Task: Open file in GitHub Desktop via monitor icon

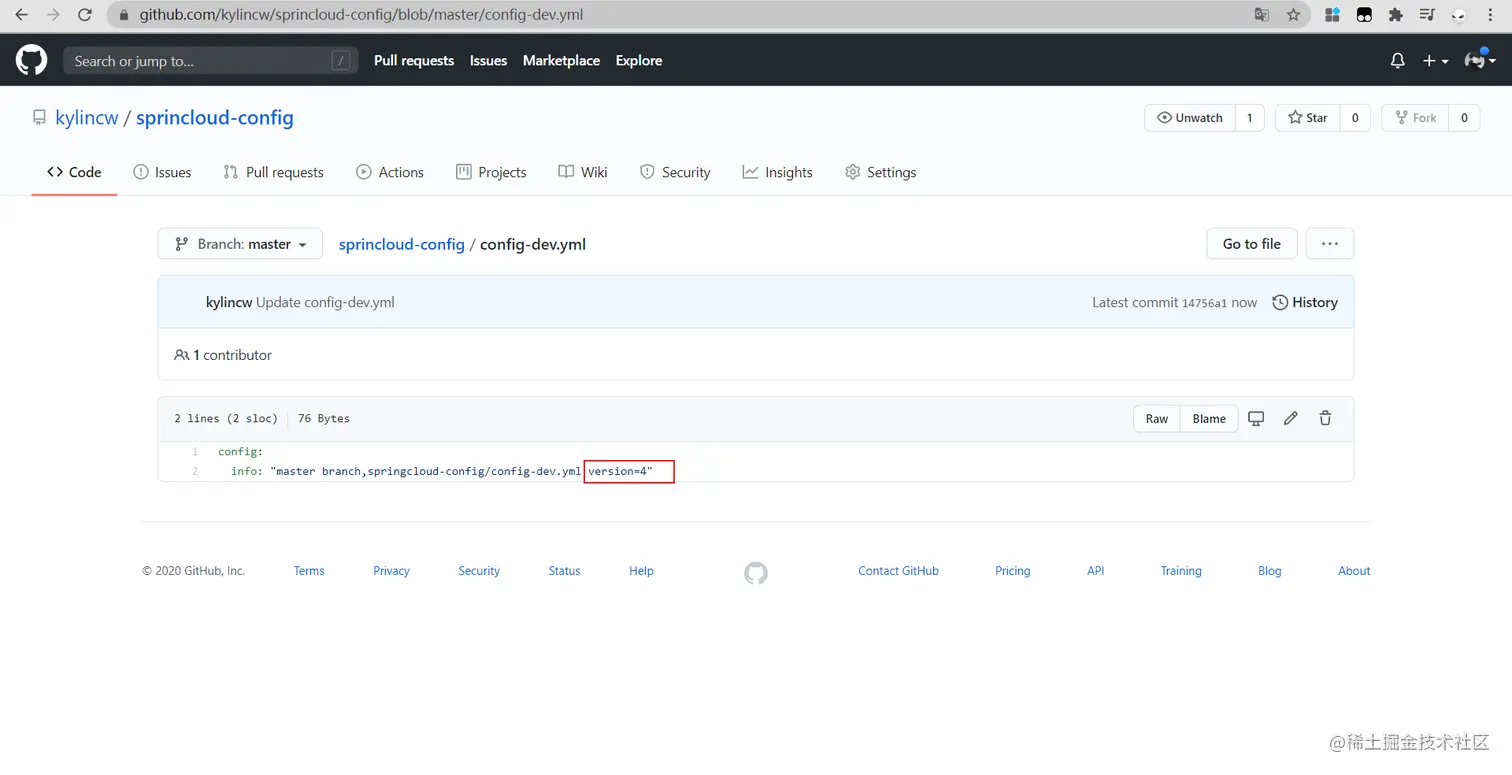Action: point(1256,418)
